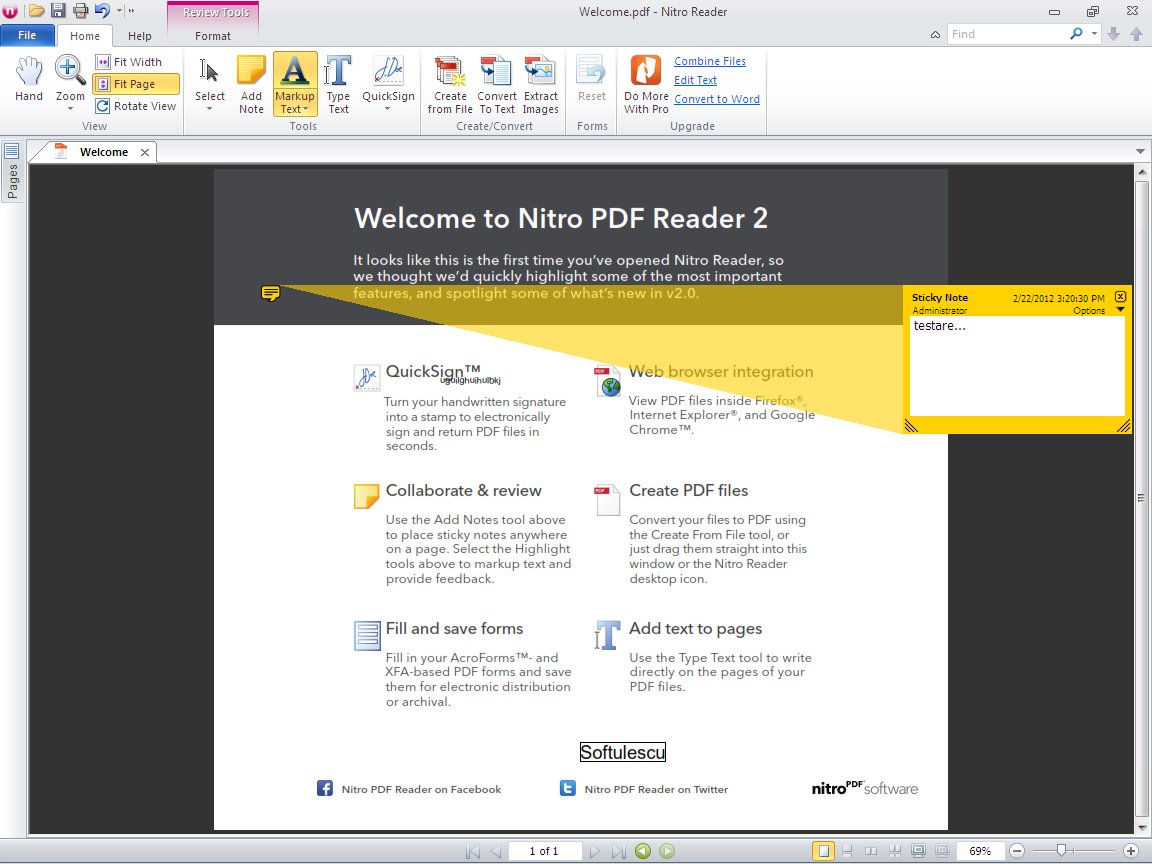Save the document with the floppy icon
This screenshot has width=1152, height=864.
coord(58,11)
